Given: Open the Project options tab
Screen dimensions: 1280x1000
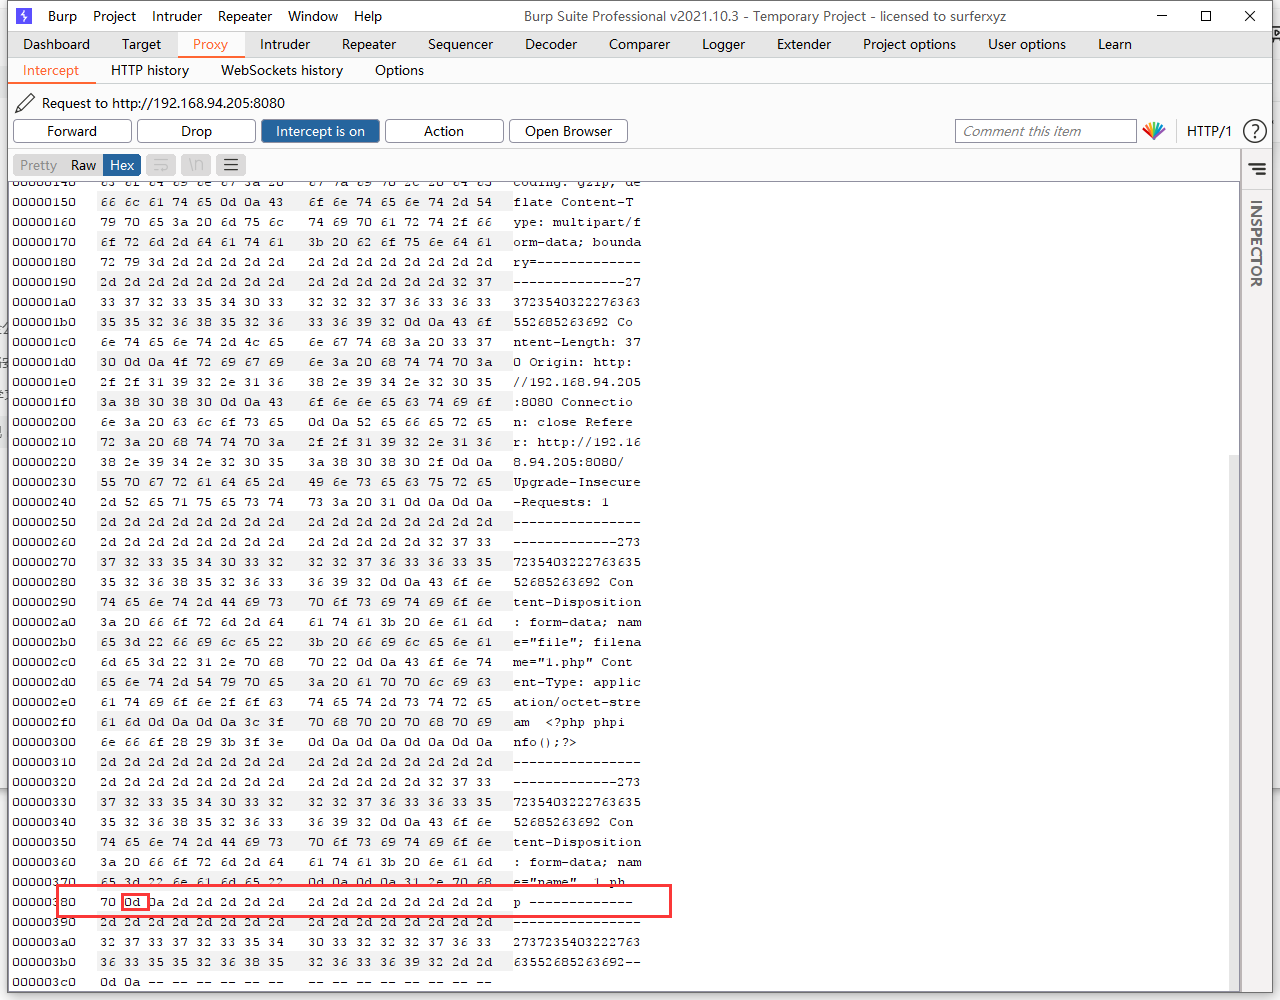Looking at the screenshot, I should tap(909, 44).
